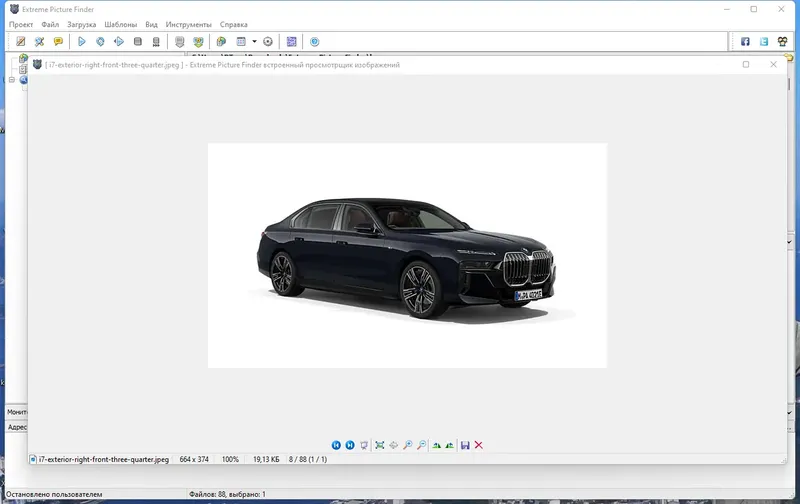Open the Загрузка menu

point(82,24)
